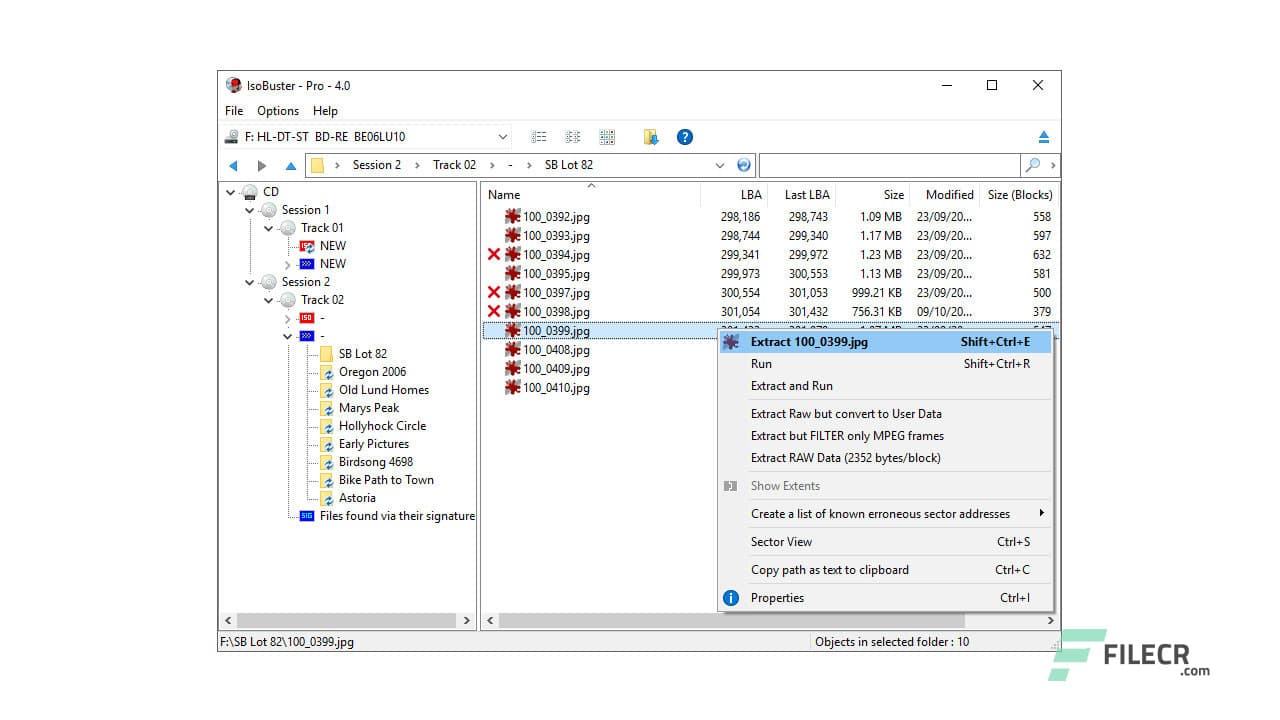Screen dimensions: 1280x720
Task: Open the drive selection dropdown
Action: (503, 136)
